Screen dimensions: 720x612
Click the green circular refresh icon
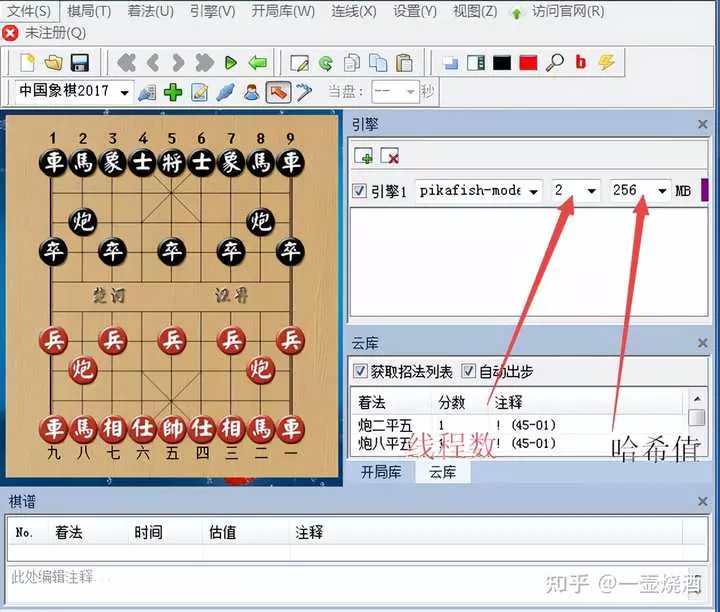tap(326, 63)
